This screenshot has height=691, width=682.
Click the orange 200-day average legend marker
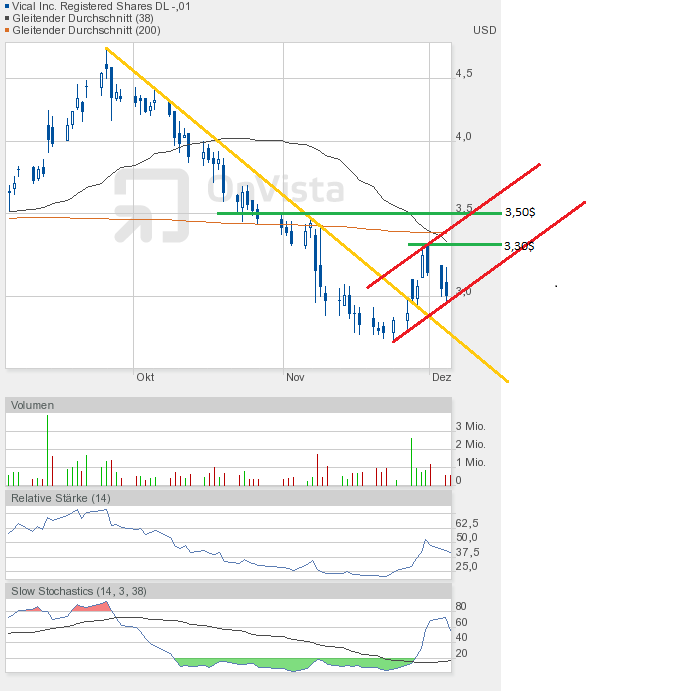9,31
